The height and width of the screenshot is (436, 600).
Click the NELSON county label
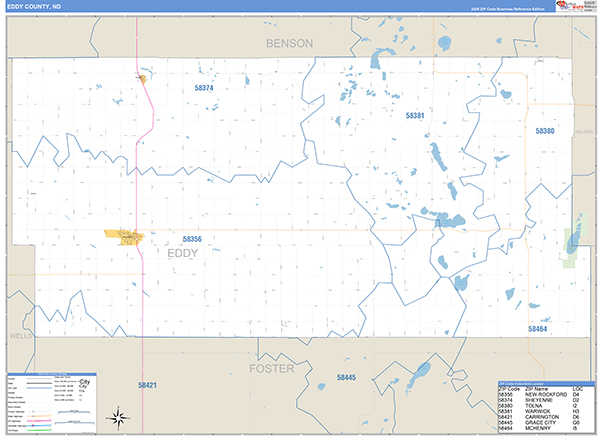pos(584,132)
